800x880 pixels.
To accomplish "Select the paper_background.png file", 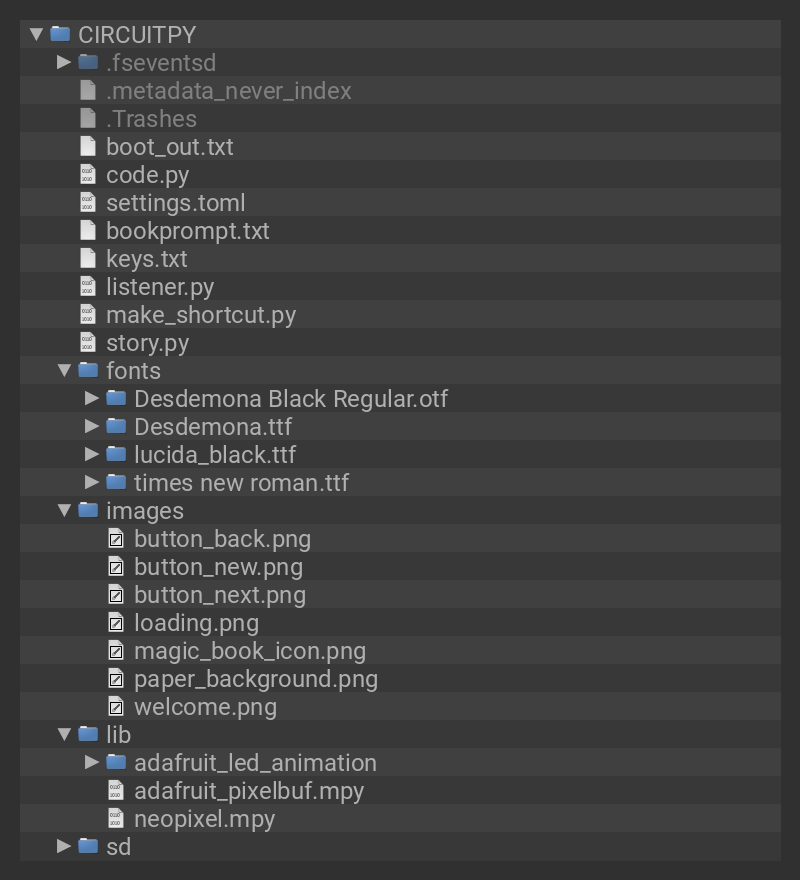I will click(x=255, y=678).
